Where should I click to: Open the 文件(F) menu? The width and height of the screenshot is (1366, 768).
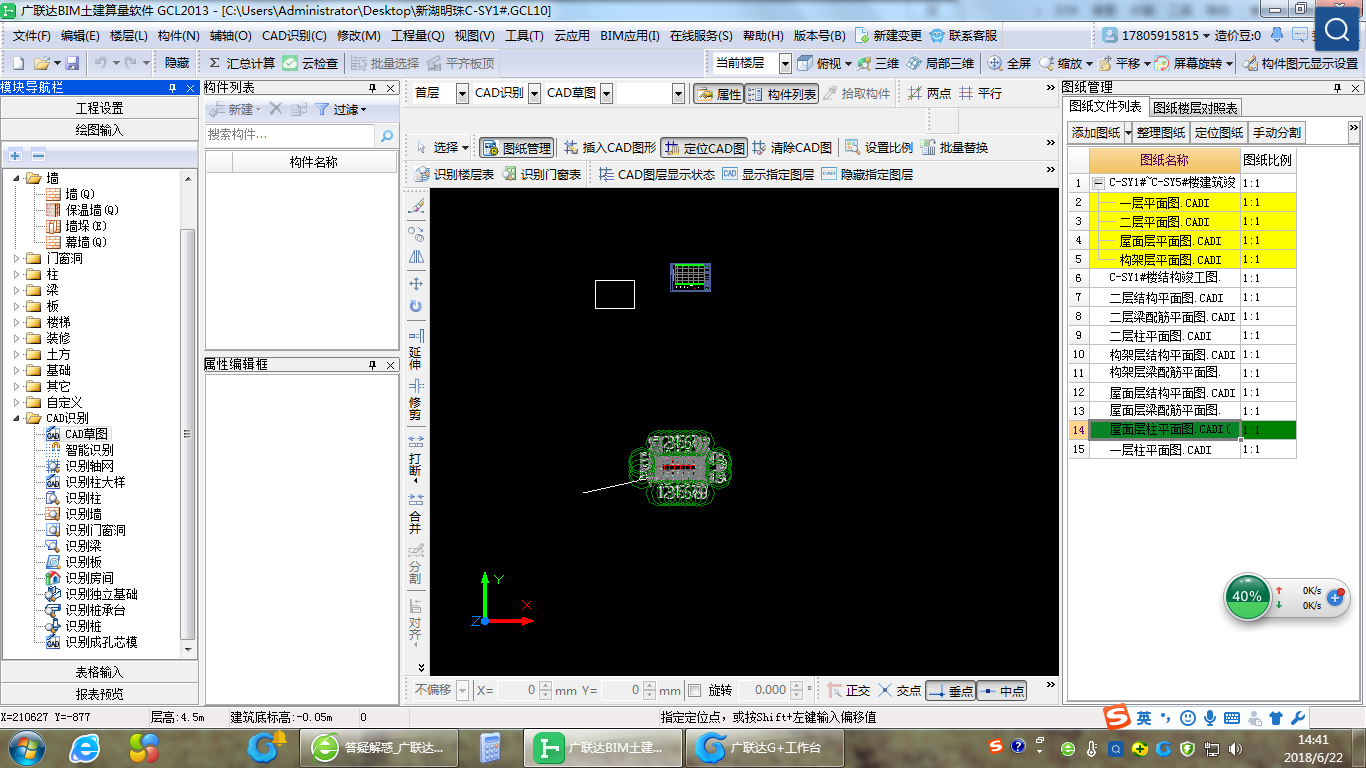pyautogui.click(x=31, y=35)
